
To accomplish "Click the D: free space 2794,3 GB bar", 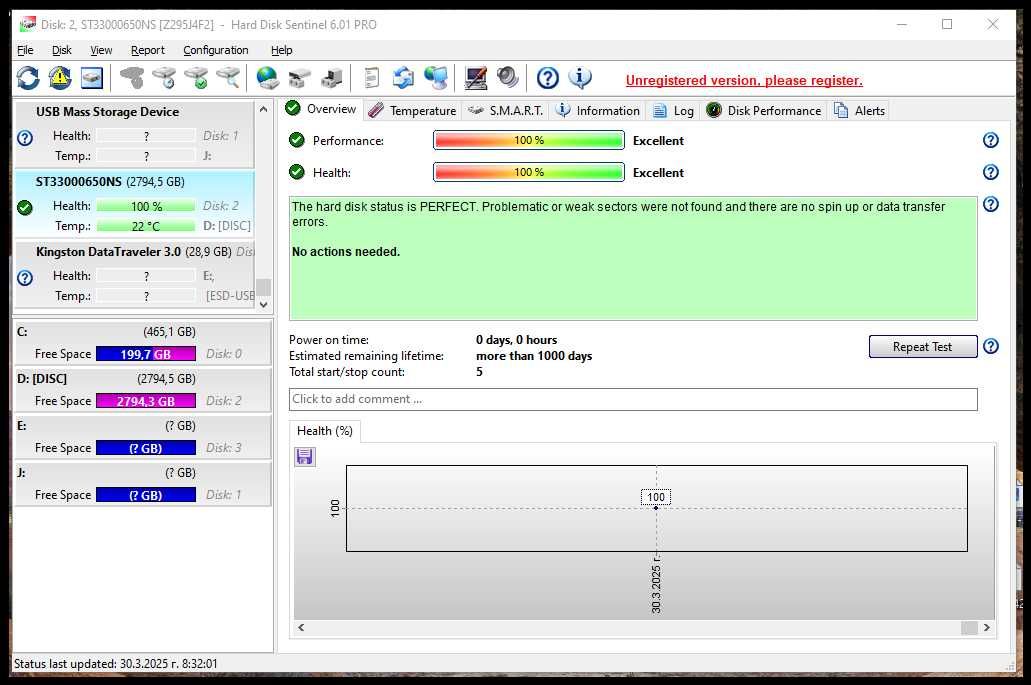I will pyautogui.click(x=146, y=400).
